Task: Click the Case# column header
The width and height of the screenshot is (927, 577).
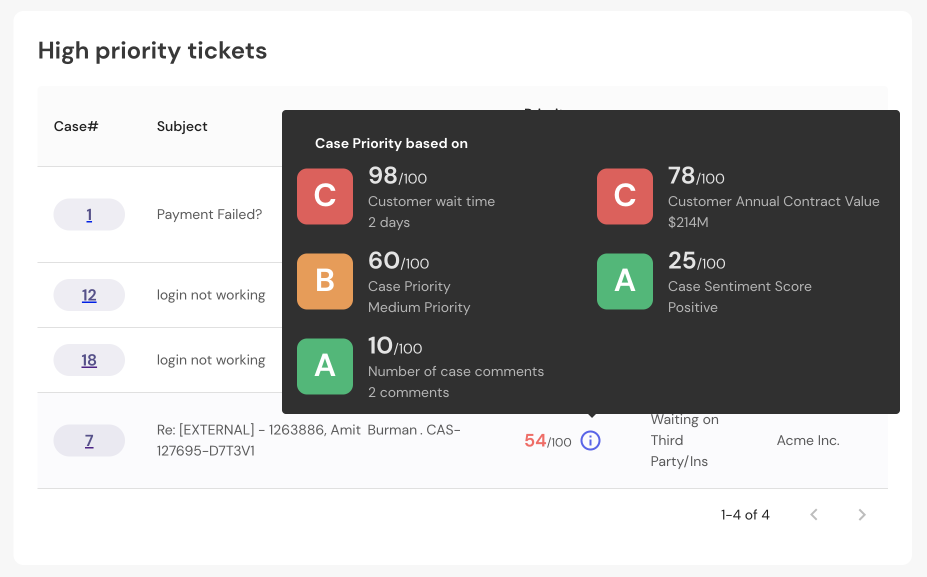Action: click(x=75, y=127)
